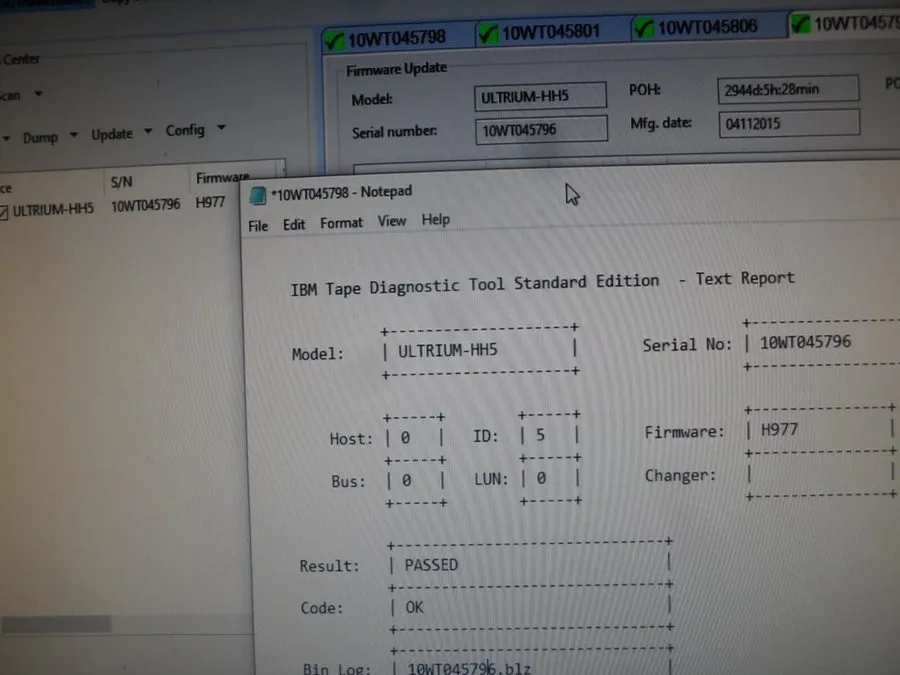Click the Update toolbar button
This screenshot has width=900, height=675.
pos(112,134)
